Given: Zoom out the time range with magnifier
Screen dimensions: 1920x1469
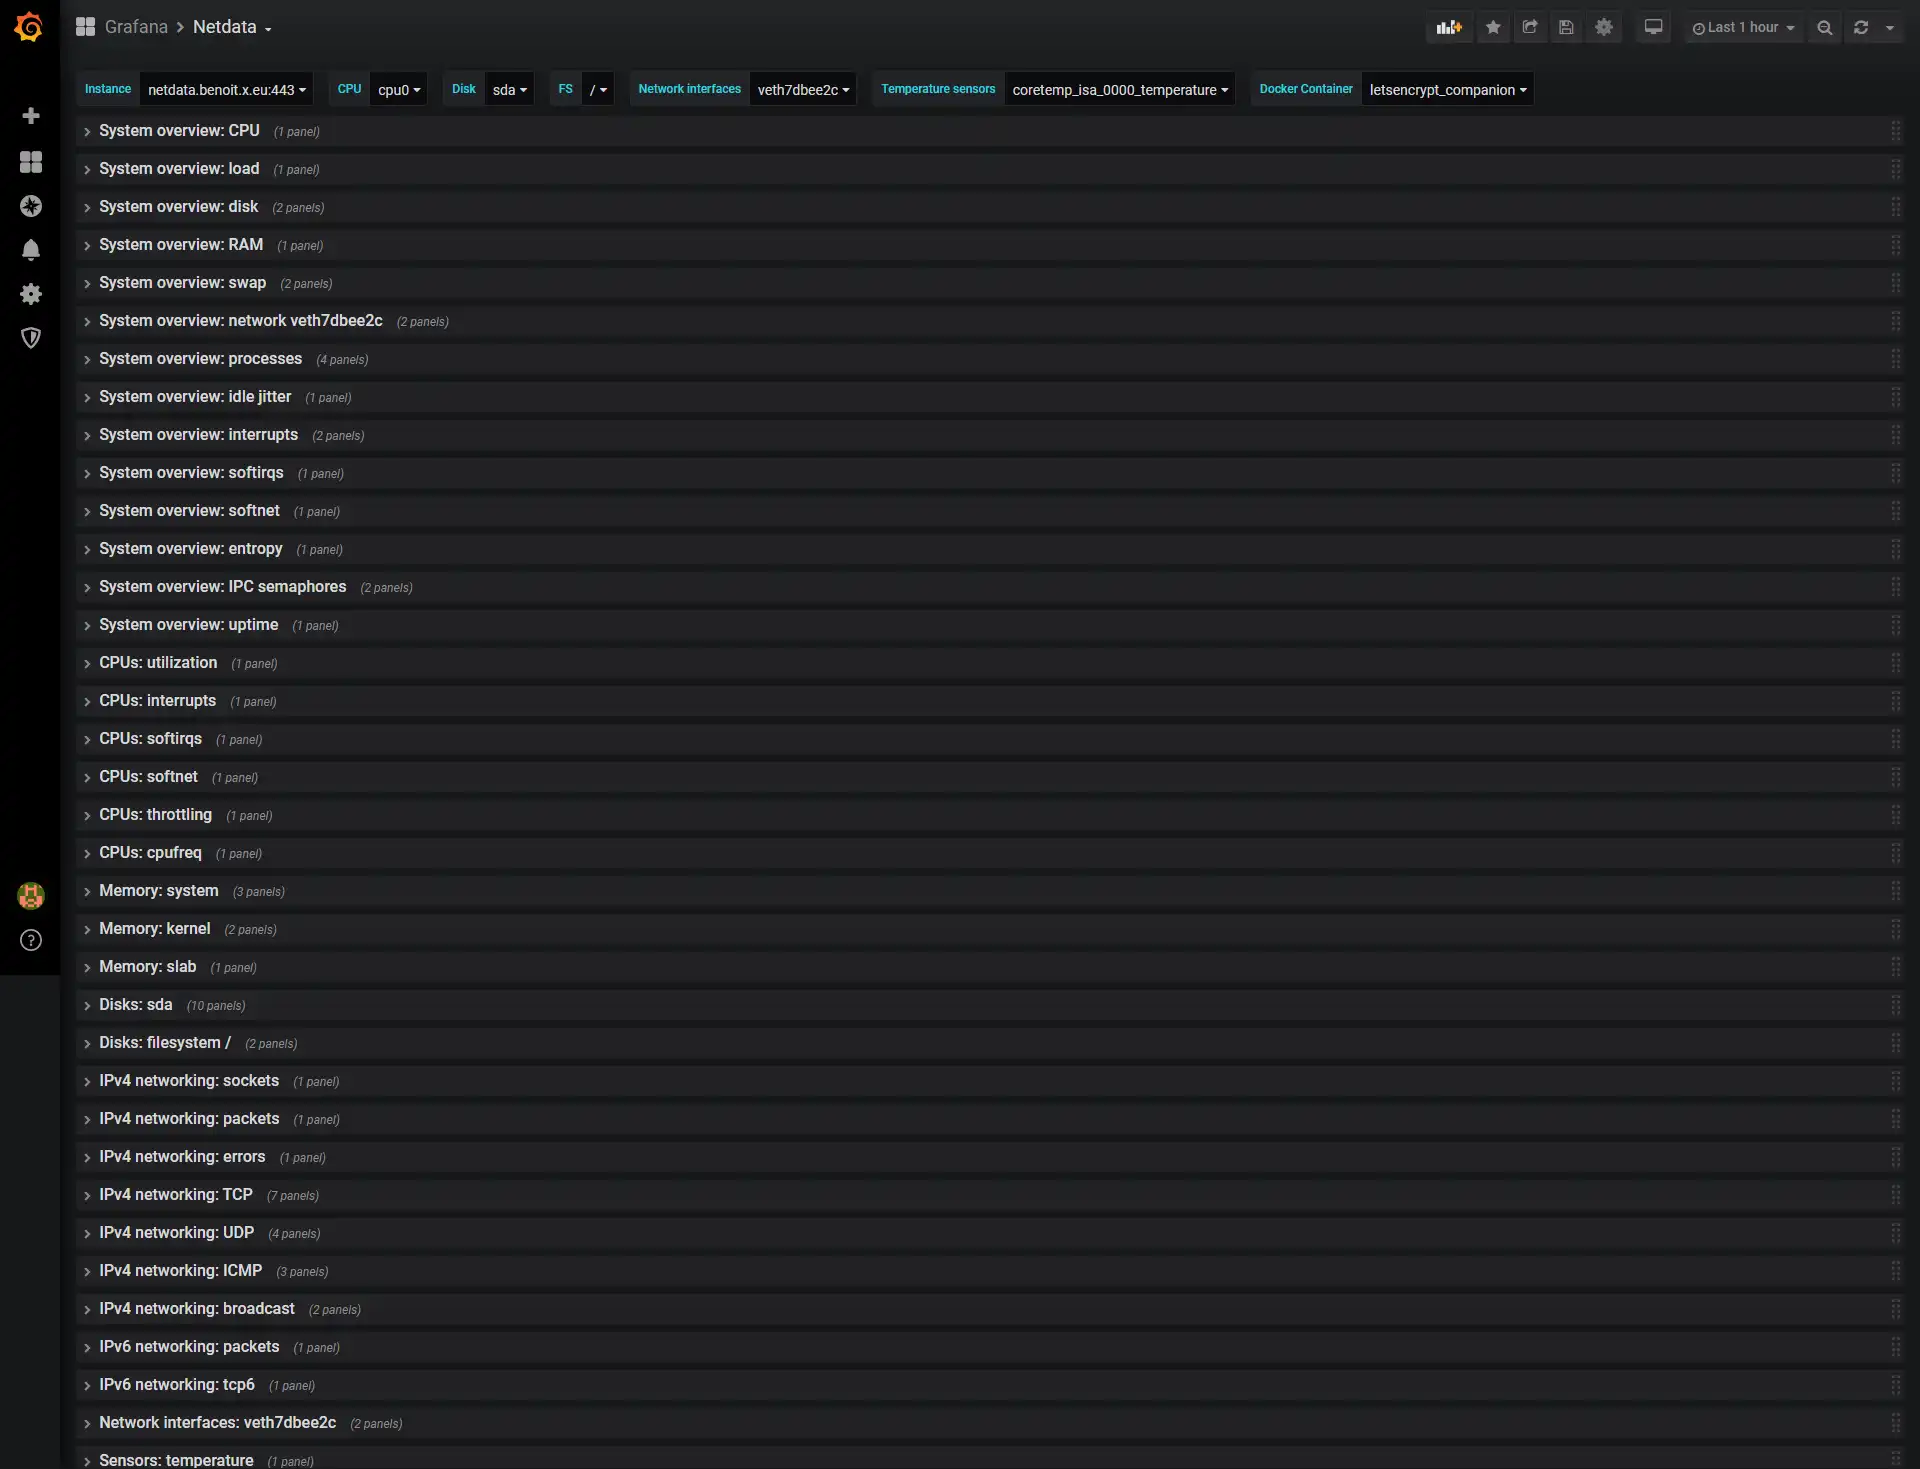Looking at the screenshot, I should point(1824,27).
